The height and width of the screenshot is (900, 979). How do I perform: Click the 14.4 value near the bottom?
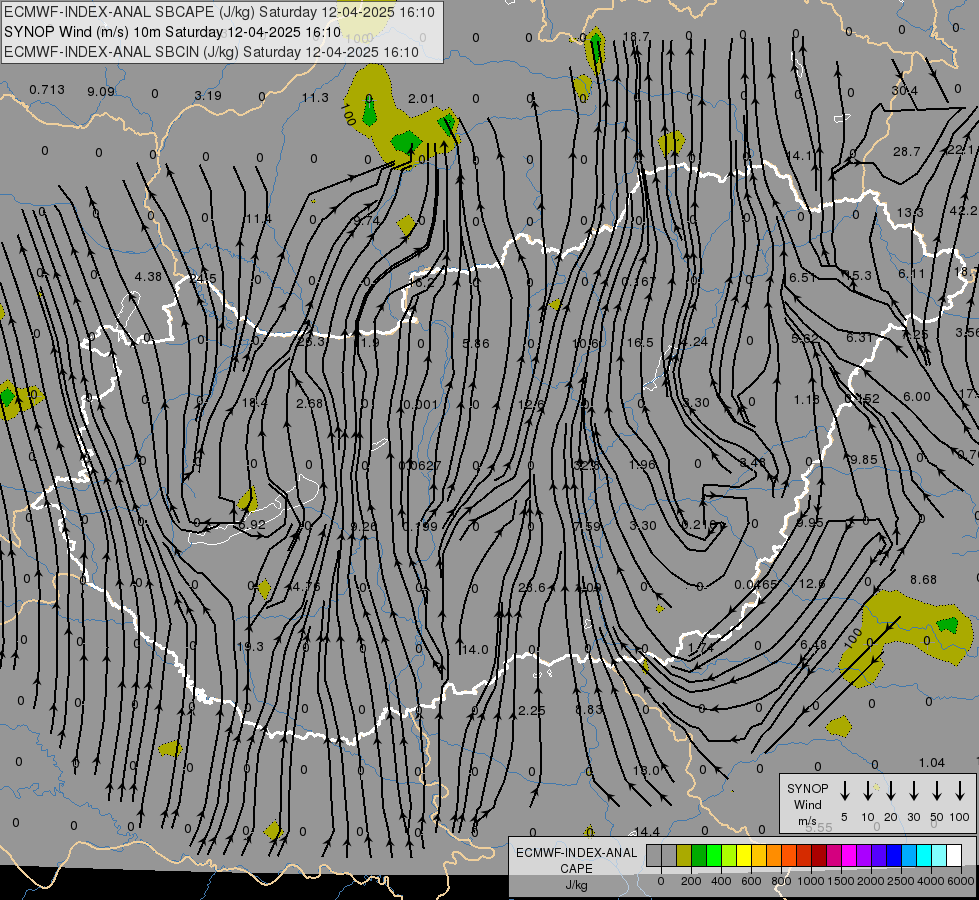[x=646, y=832]
